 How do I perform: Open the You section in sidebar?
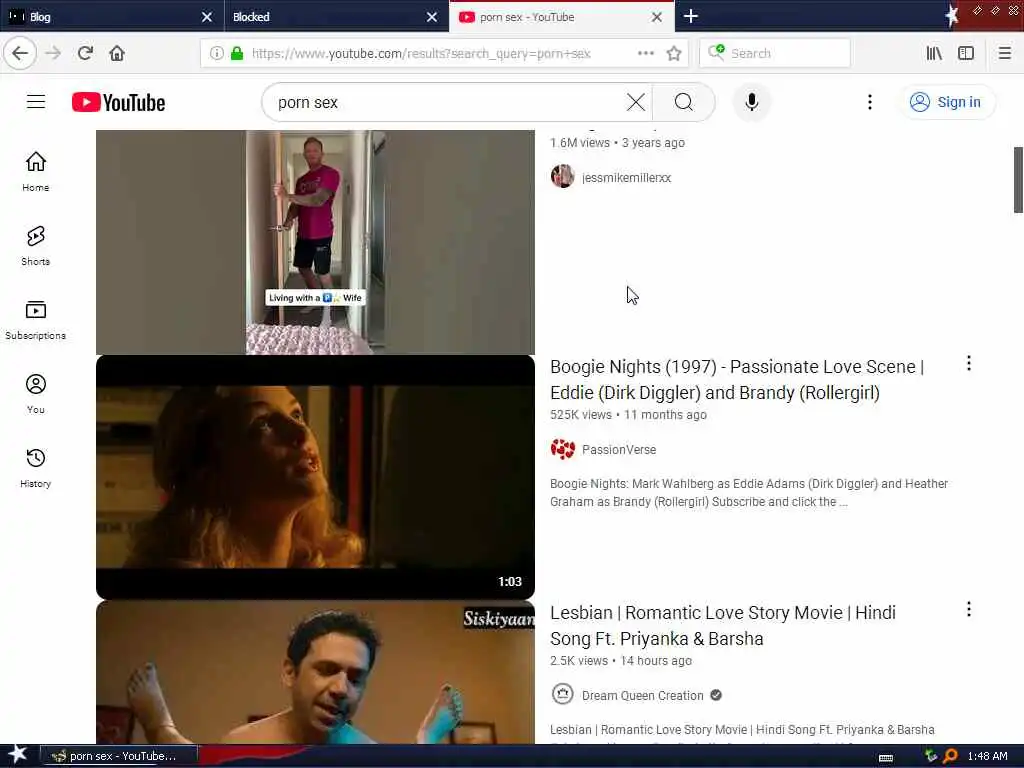point(35,394)
